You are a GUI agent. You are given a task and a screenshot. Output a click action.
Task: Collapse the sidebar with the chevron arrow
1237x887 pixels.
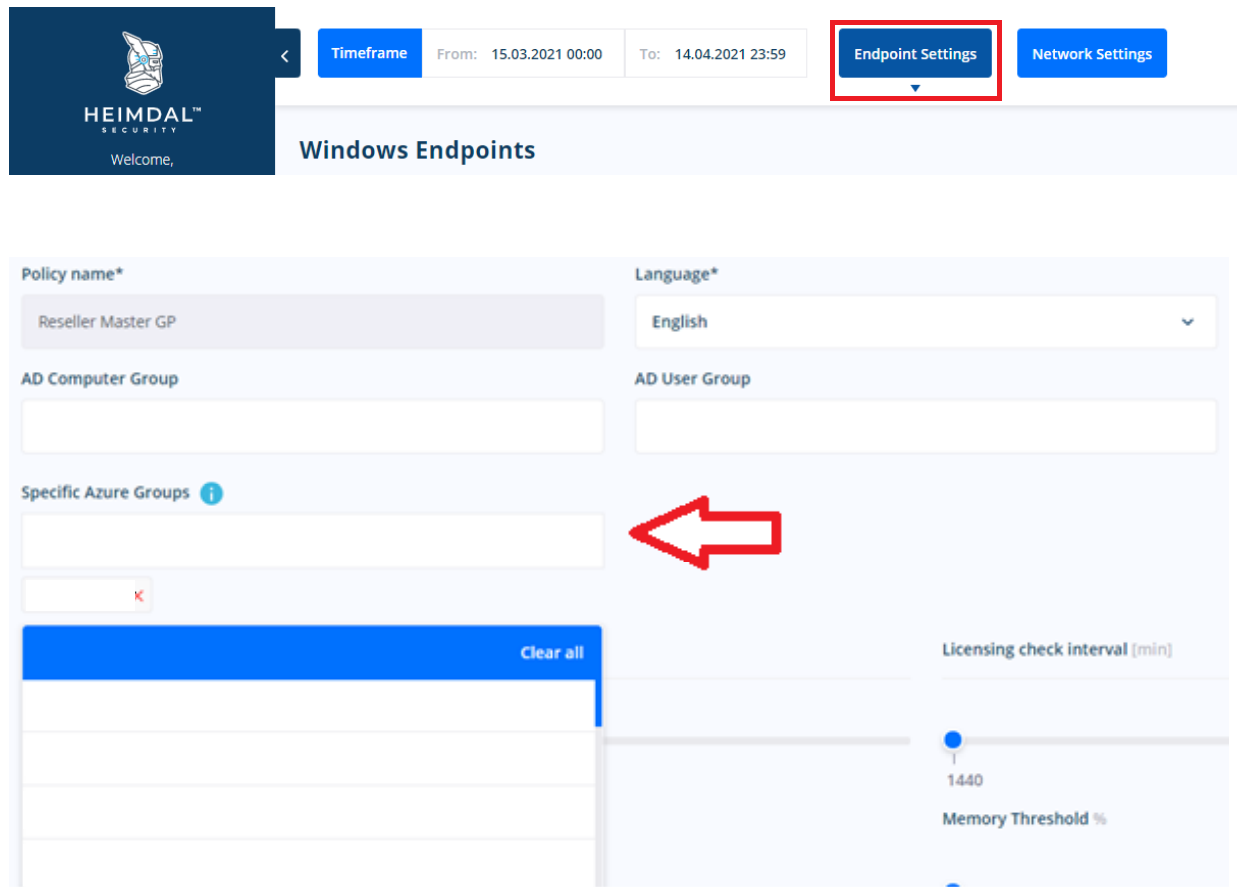(x=287, y=55)
